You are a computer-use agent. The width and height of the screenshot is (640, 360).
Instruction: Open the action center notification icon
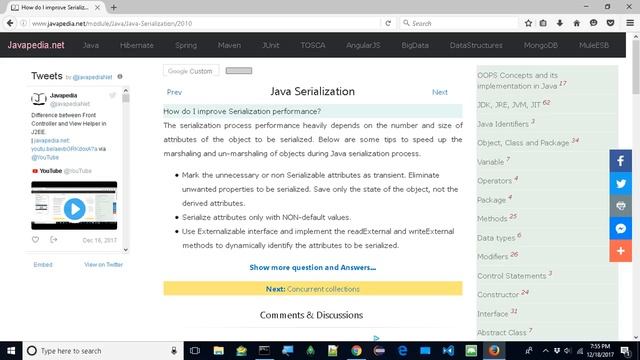click(x=625, y=351)
